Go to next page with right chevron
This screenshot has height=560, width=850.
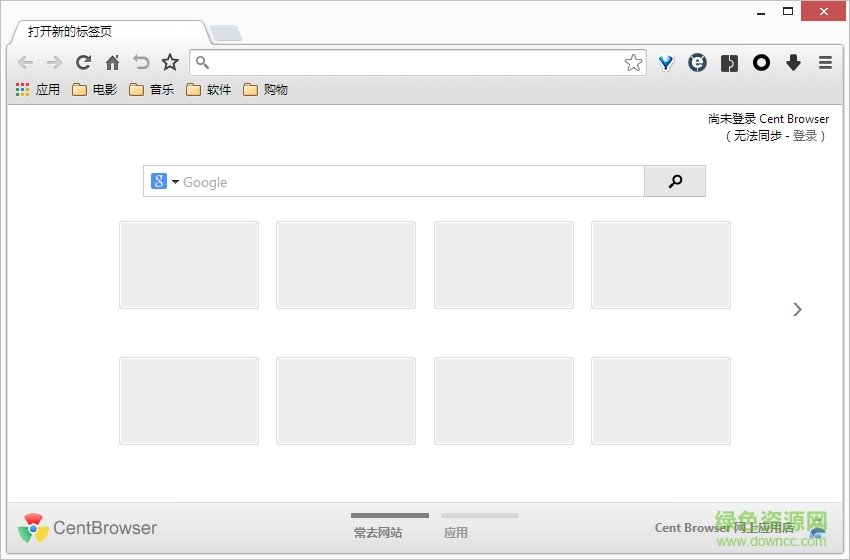797,310
